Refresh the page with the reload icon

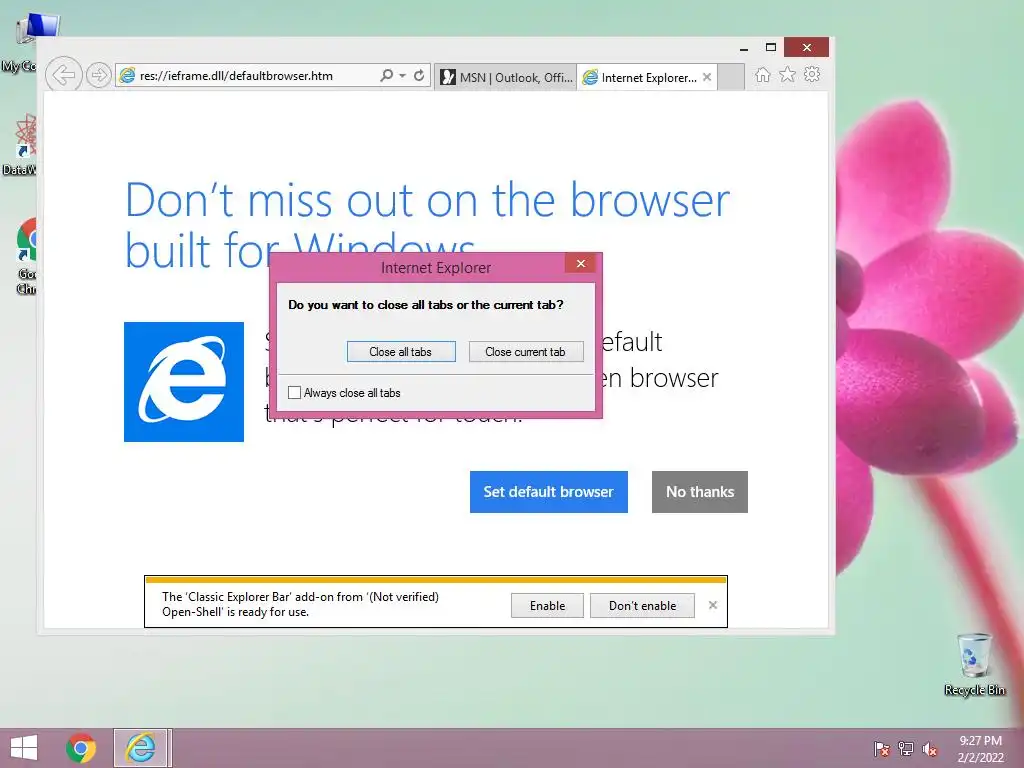(x=419, y=75)
